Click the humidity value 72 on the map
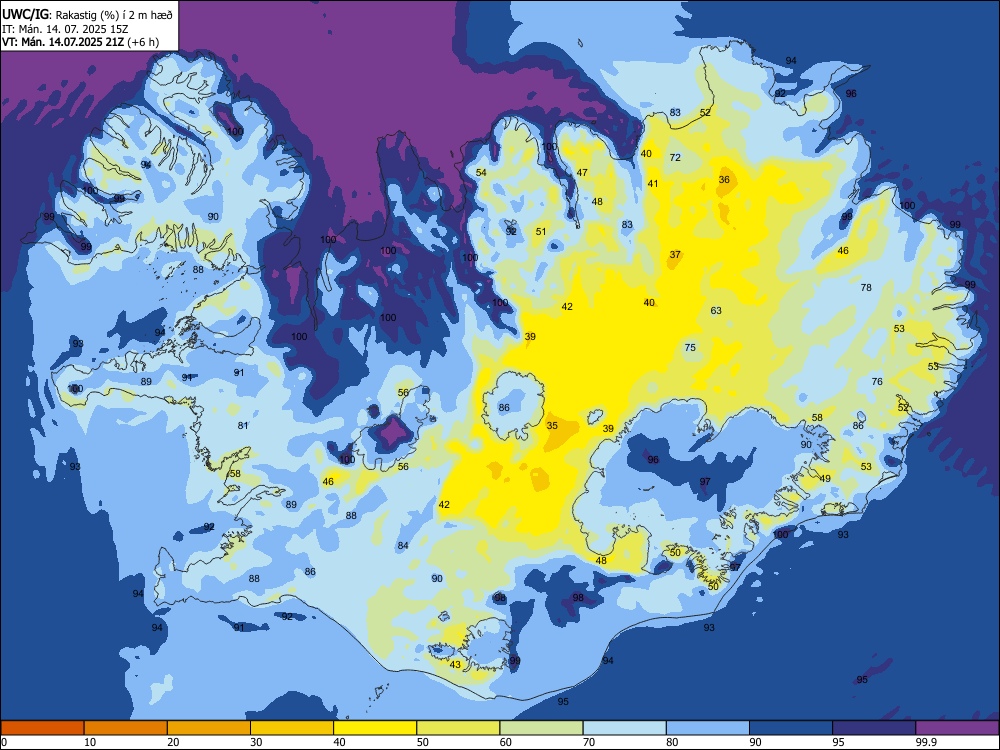The image size is (1000, 750). (x=675, y=158)
